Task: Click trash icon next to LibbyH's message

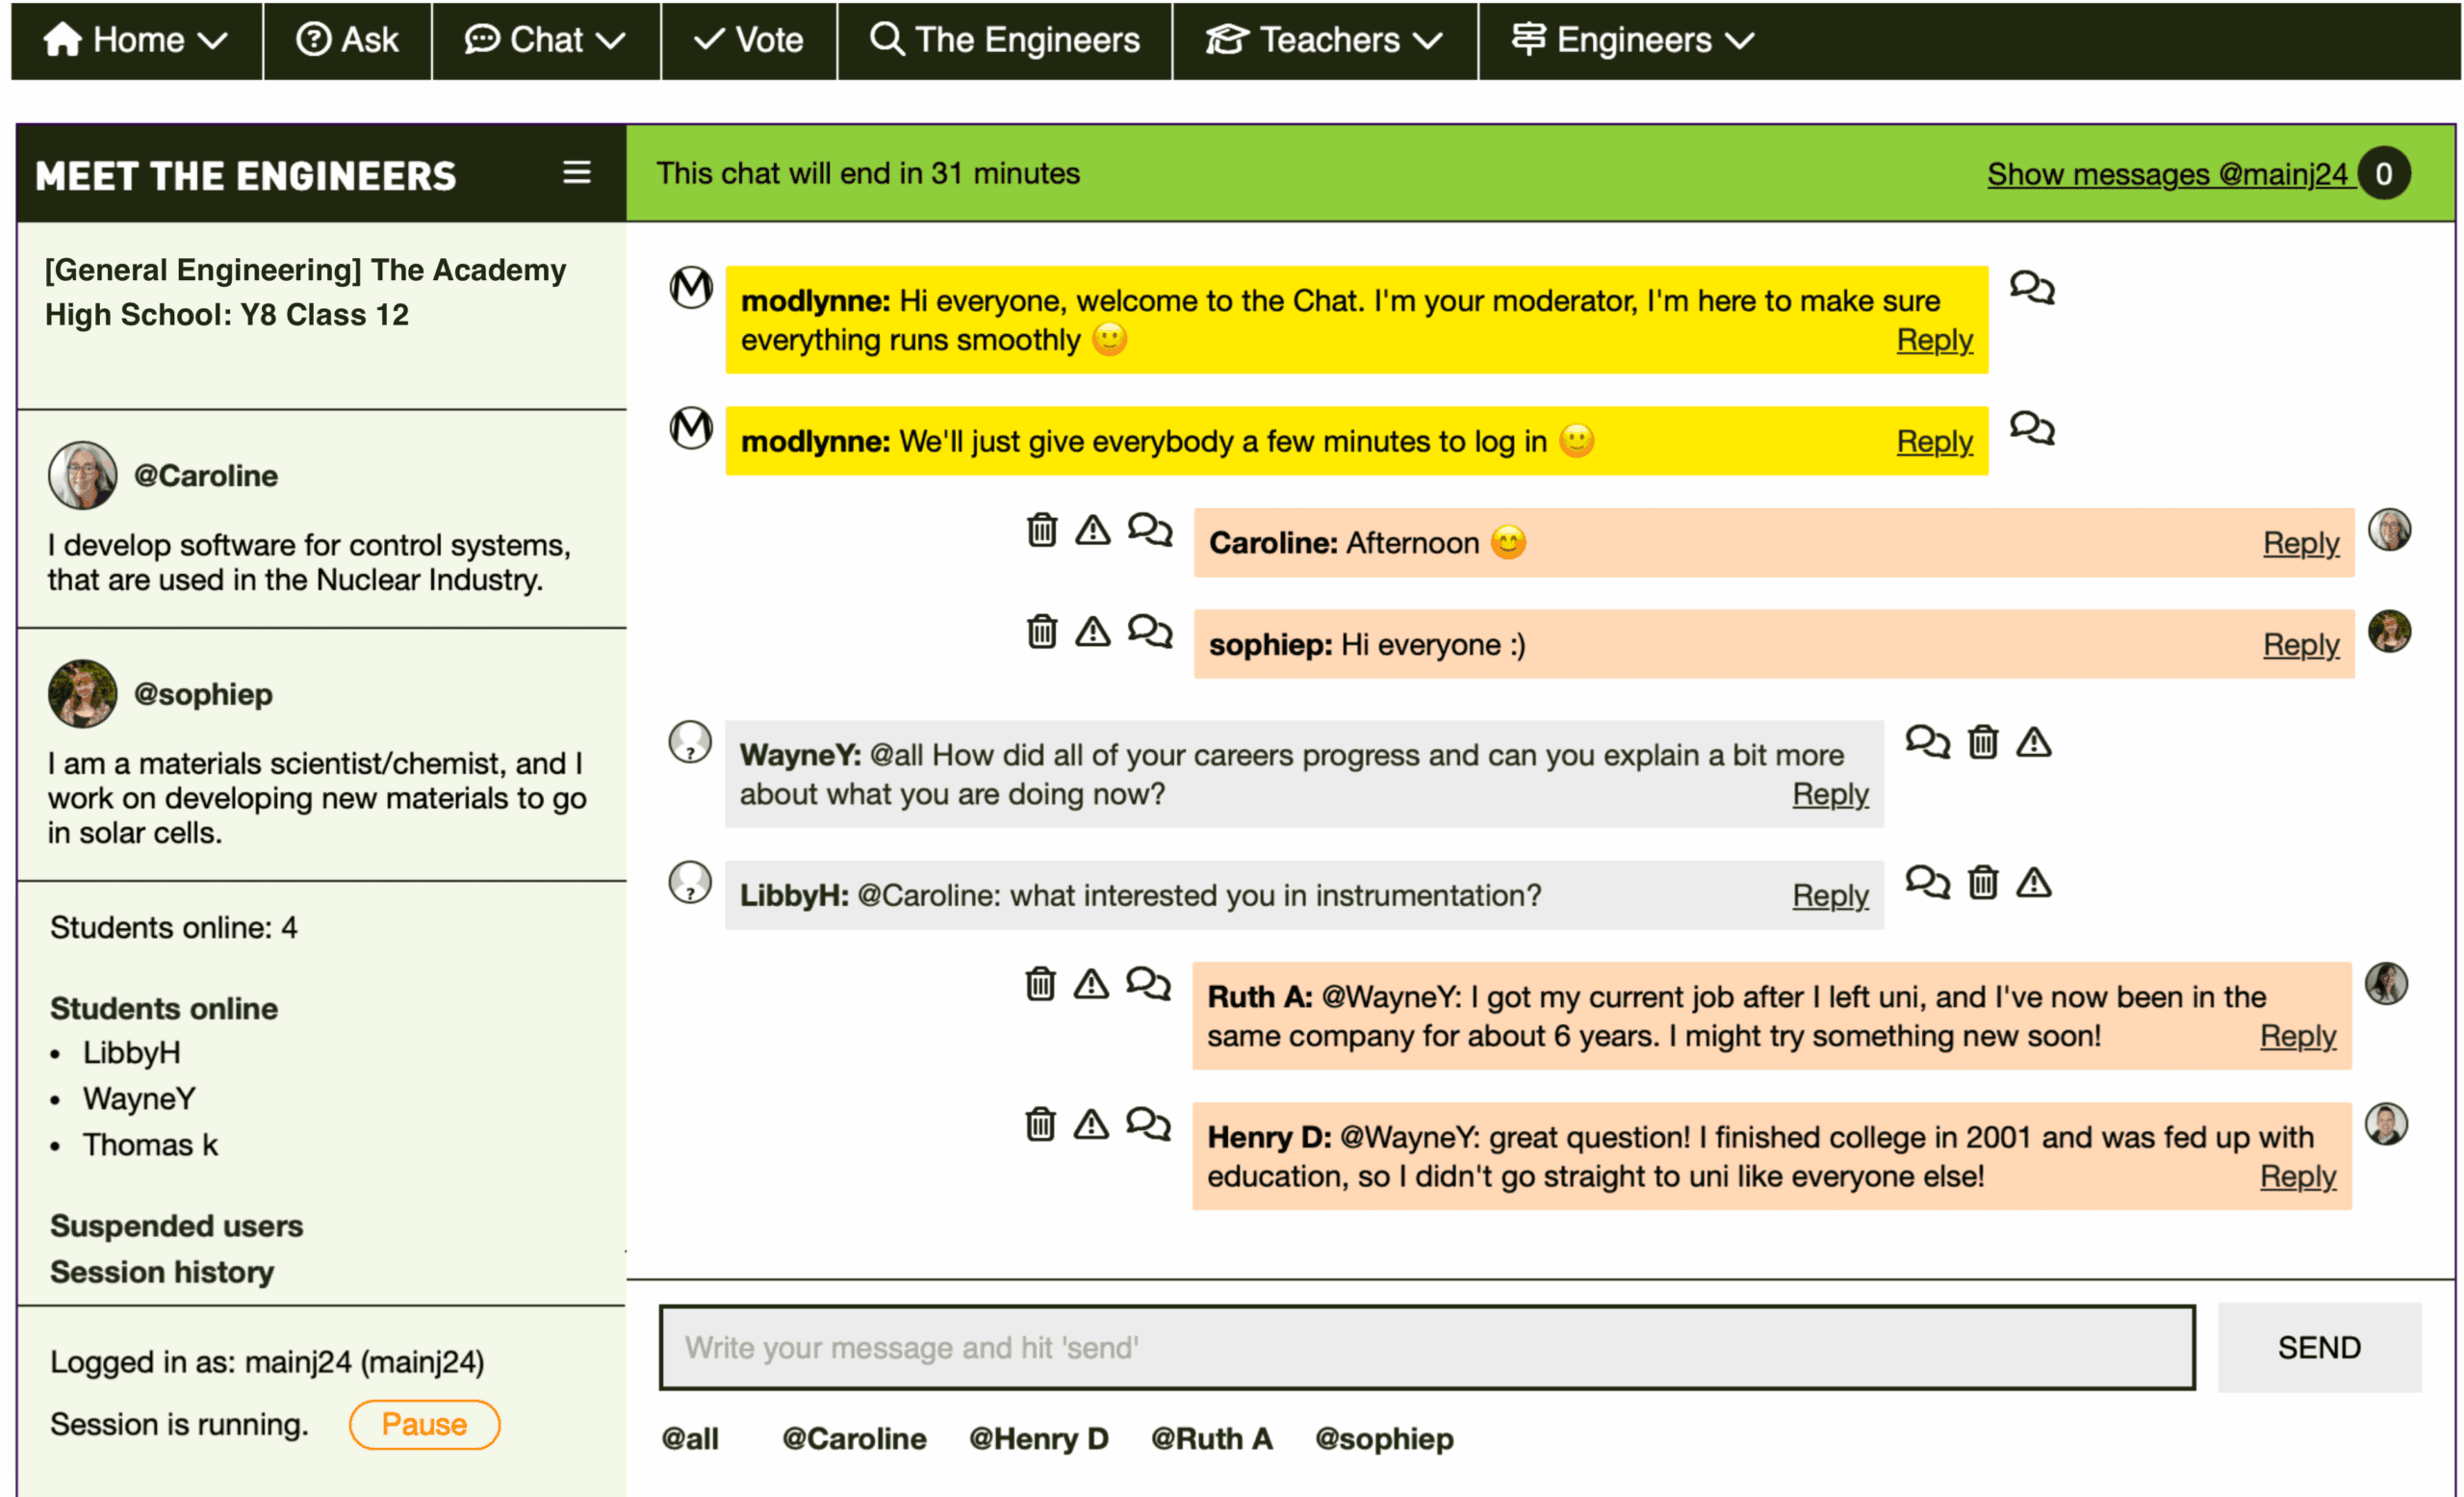Action: [1982, 882]
